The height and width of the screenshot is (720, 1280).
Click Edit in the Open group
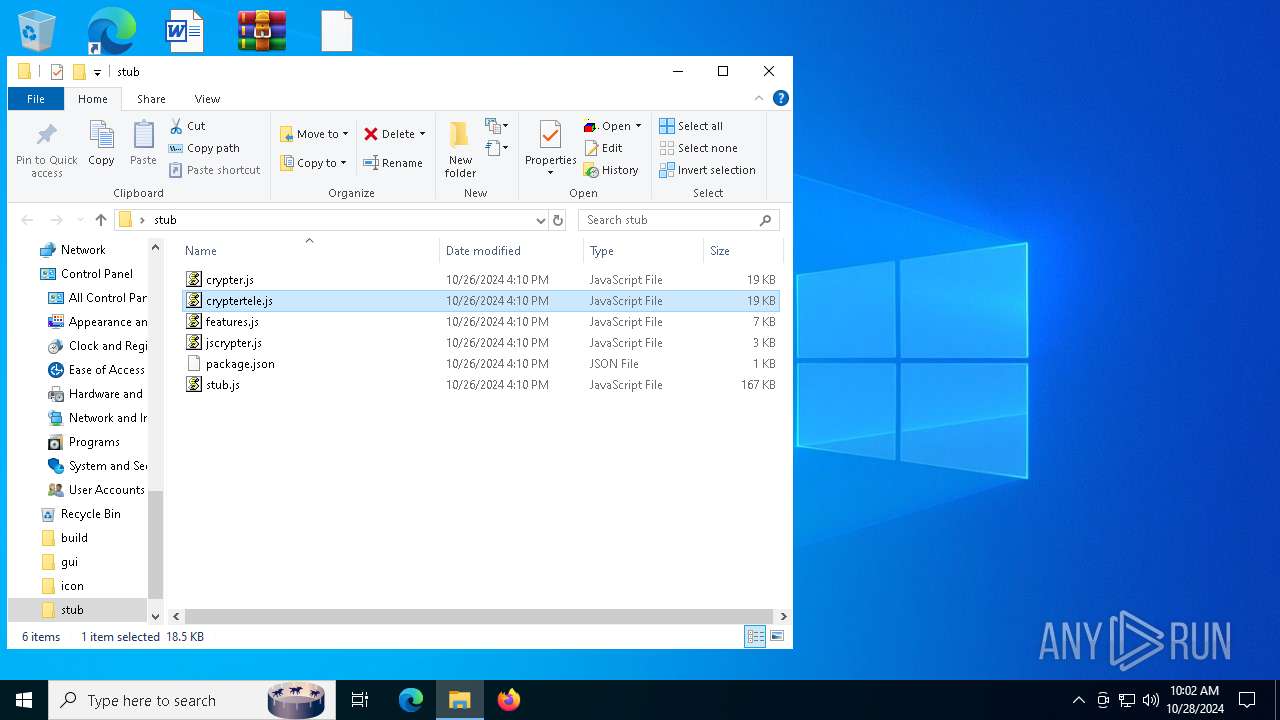604,148
